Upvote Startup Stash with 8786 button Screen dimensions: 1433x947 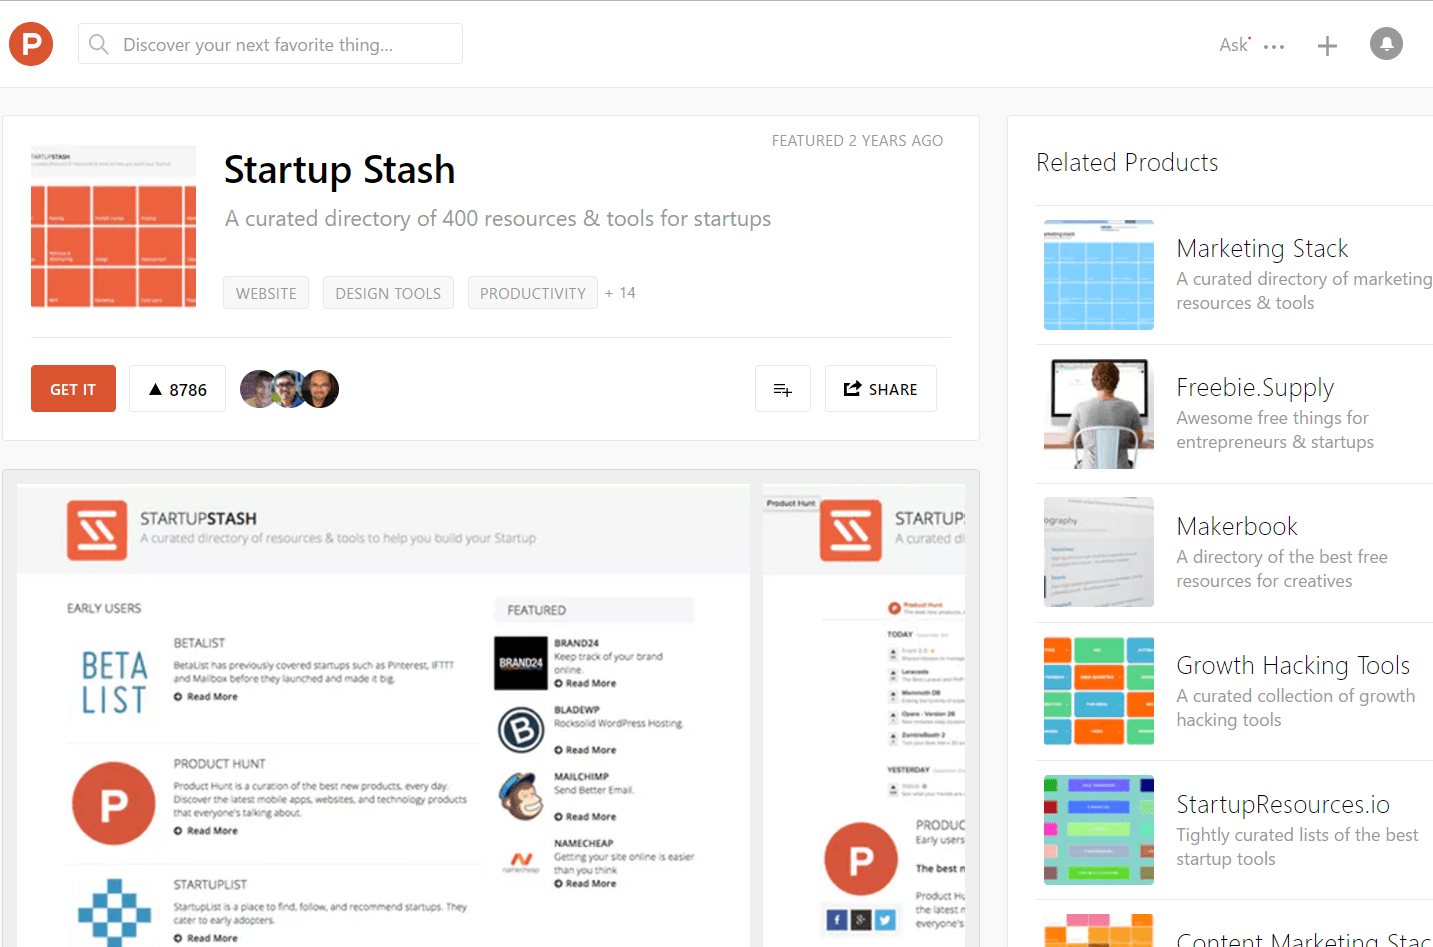click(x=177, y=389)
